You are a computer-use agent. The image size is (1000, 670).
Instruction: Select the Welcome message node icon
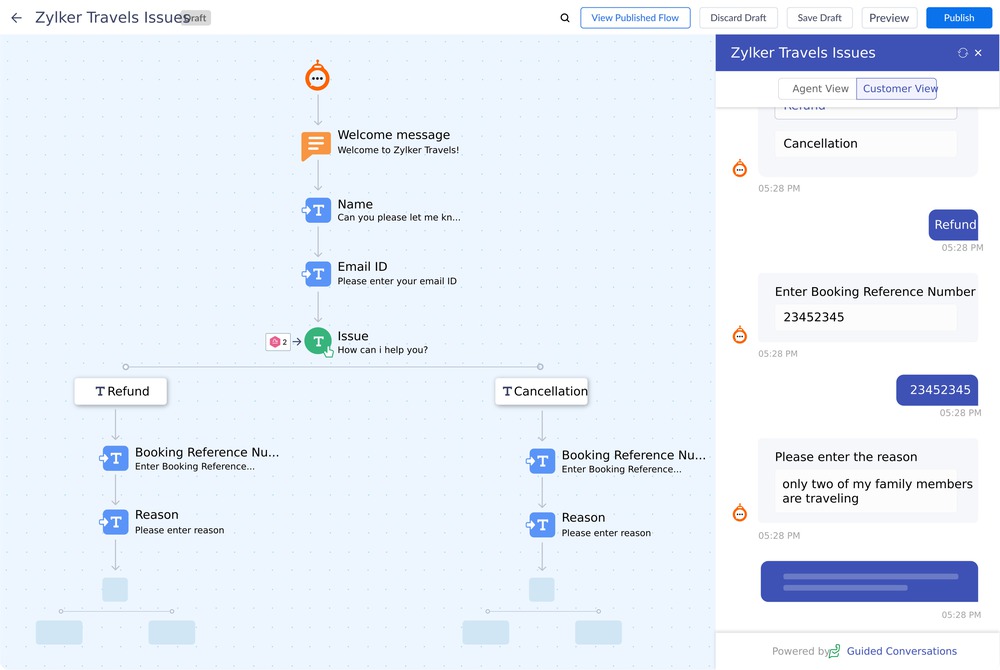tap(316, 145)
